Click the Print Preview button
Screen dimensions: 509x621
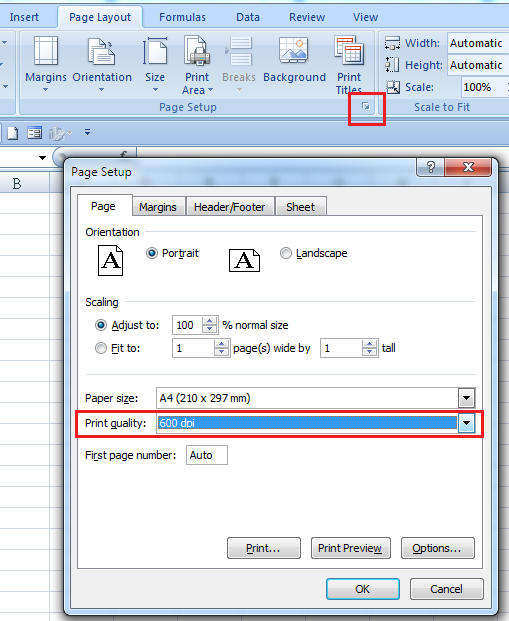click(x=351, y=548)
